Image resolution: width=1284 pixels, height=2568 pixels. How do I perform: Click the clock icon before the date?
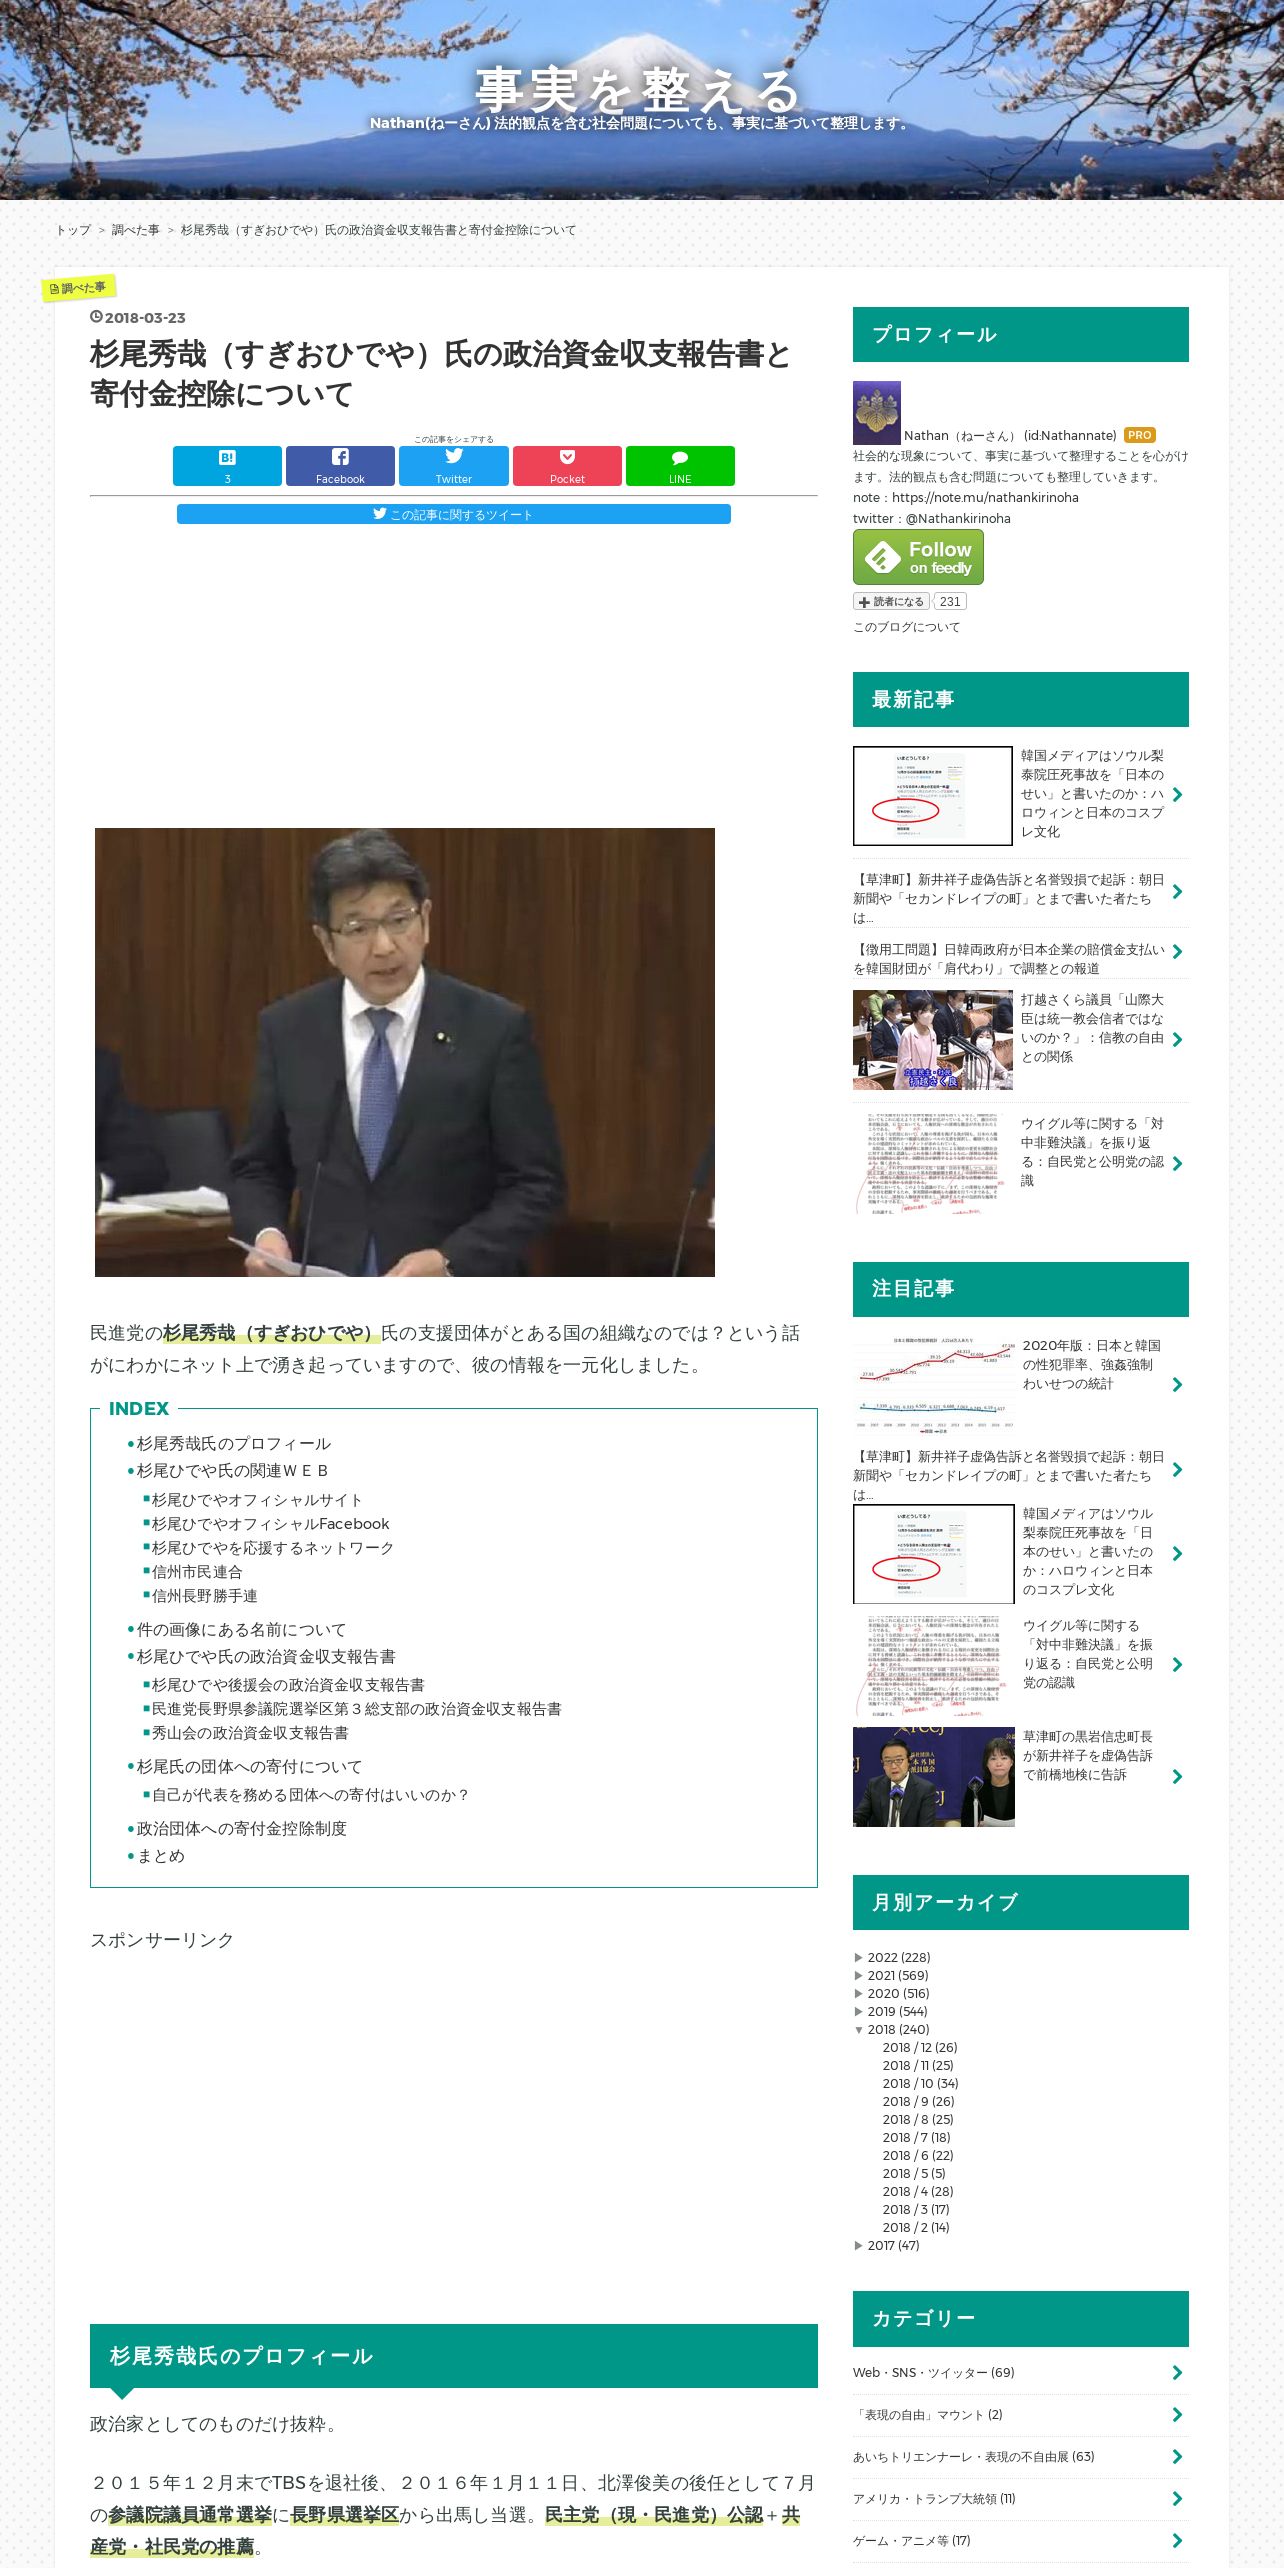tap(96, 317)
